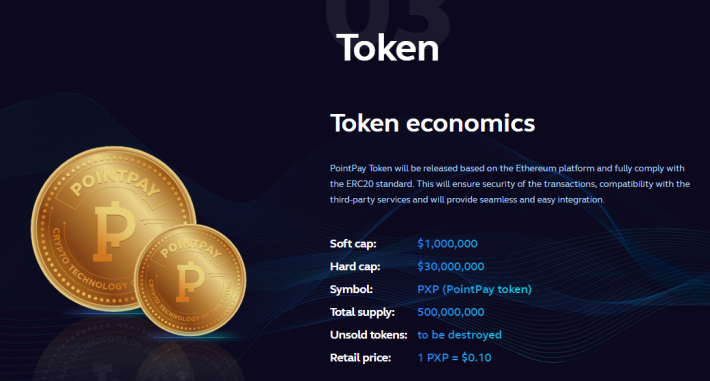Image resolution: width=710 pixels, height=381 pixels.
Task: Select the $1,000,000 soft cap value
Action: pyautogui.click(x=447, y=244)
